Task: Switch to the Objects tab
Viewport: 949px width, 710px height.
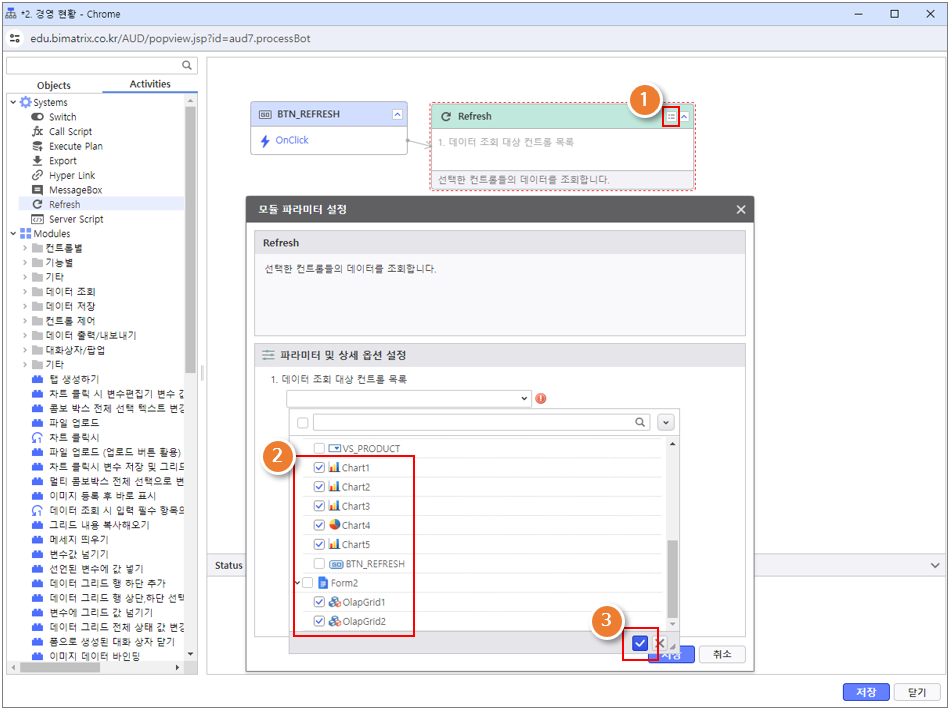Action: tap(54, 85)
